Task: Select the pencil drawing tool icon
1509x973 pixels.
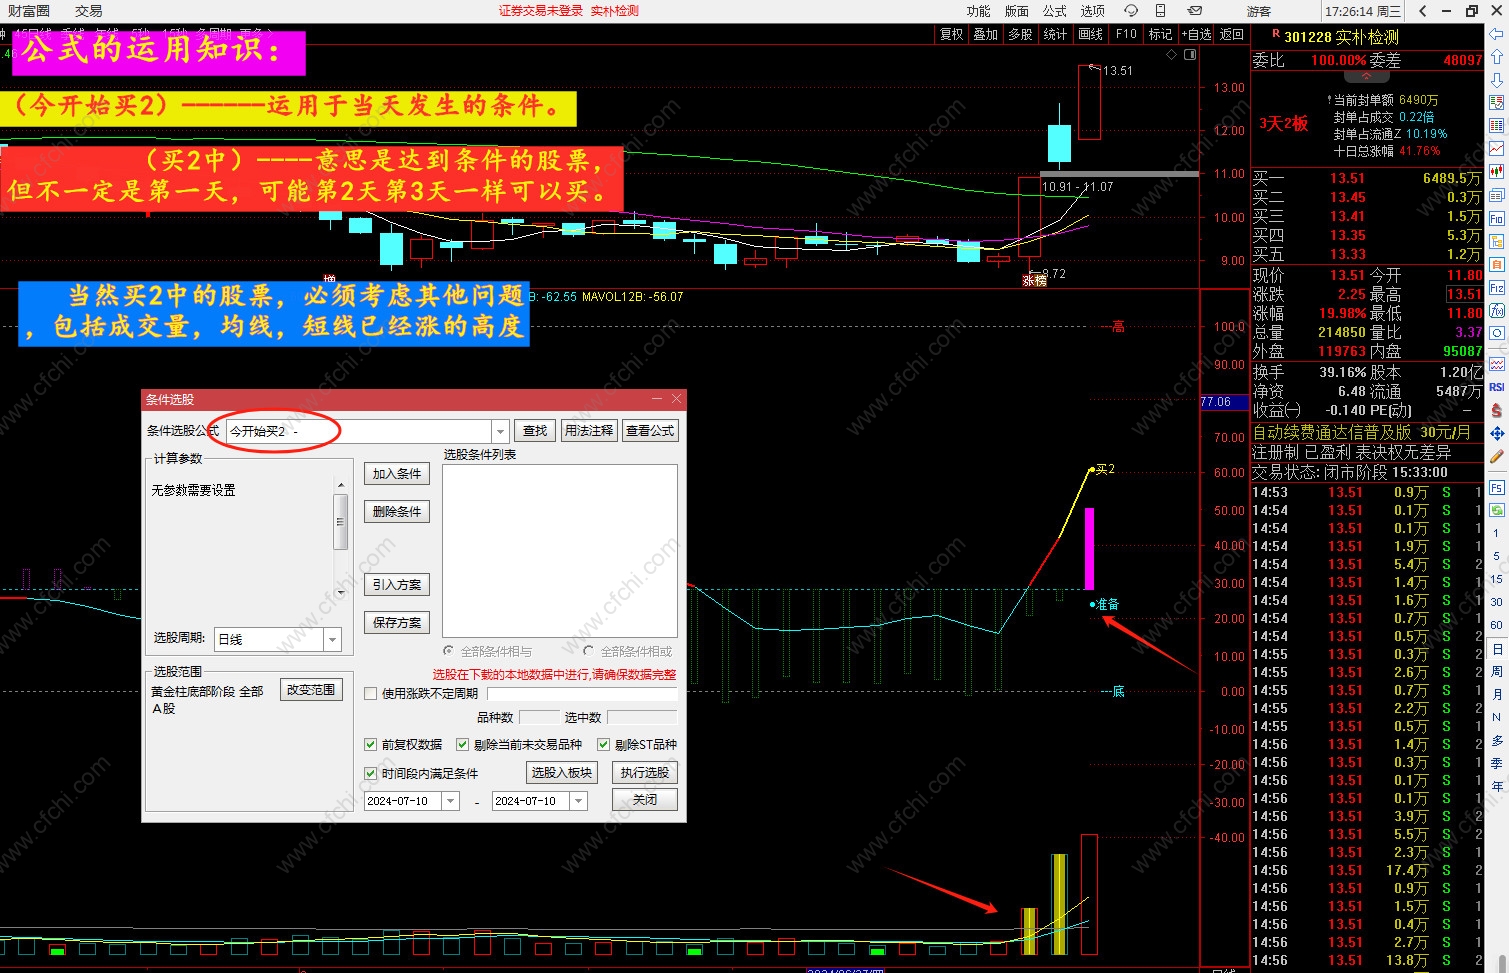Action: point(1497,457)
